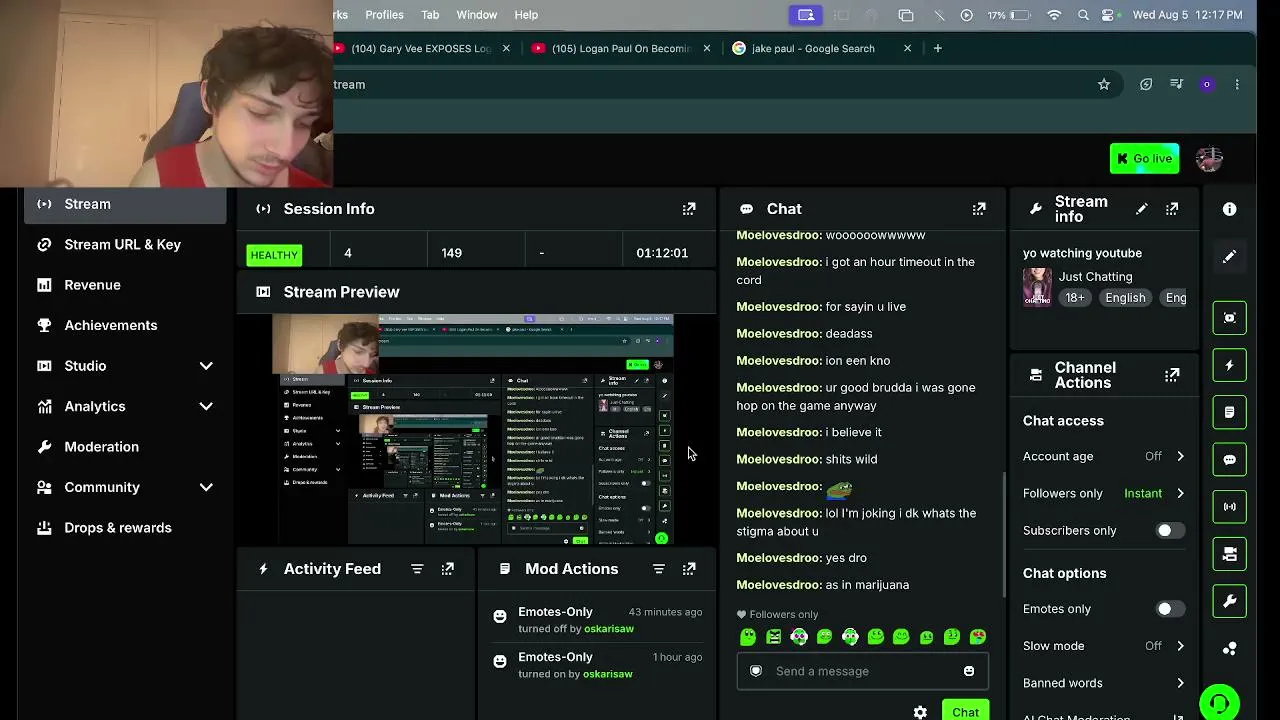Open the Window menu
Viewport: 1280px width, 720px height.
tap(477, 15)
